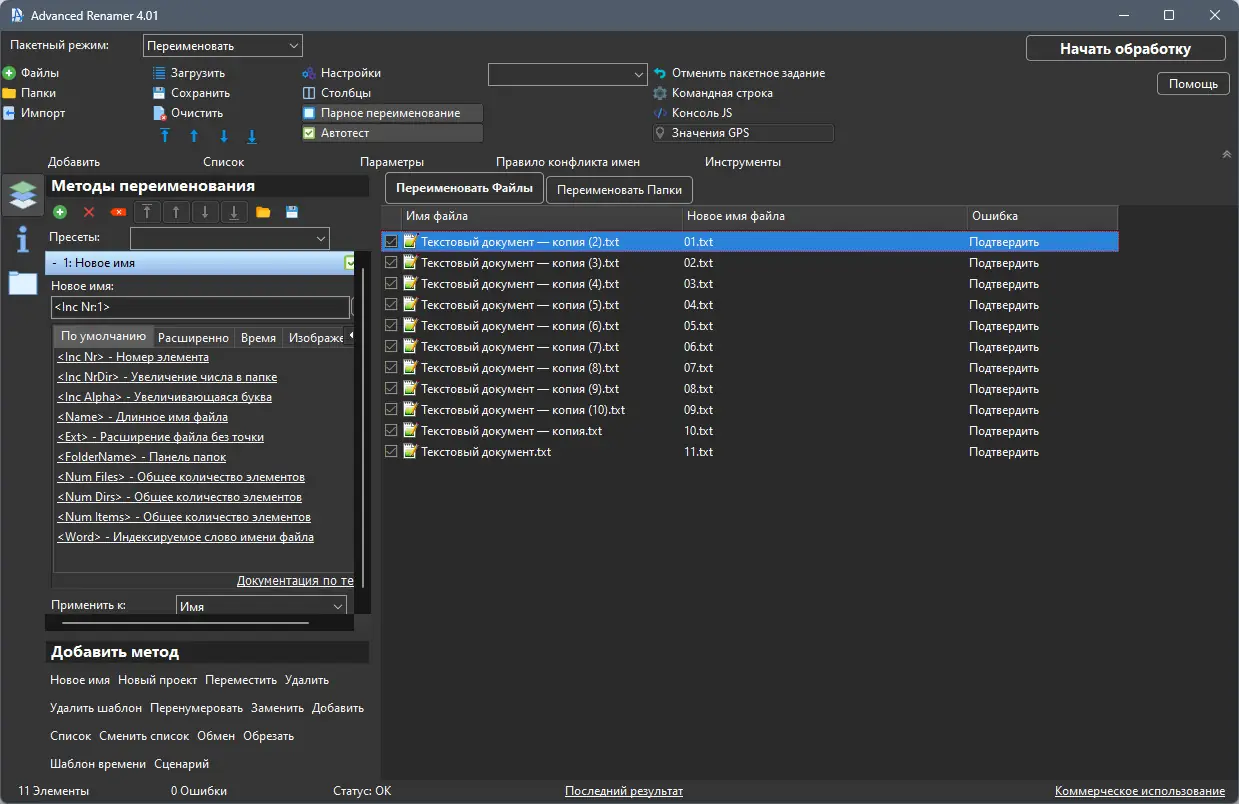Click into the Новое имя input field

pos(200,307)
